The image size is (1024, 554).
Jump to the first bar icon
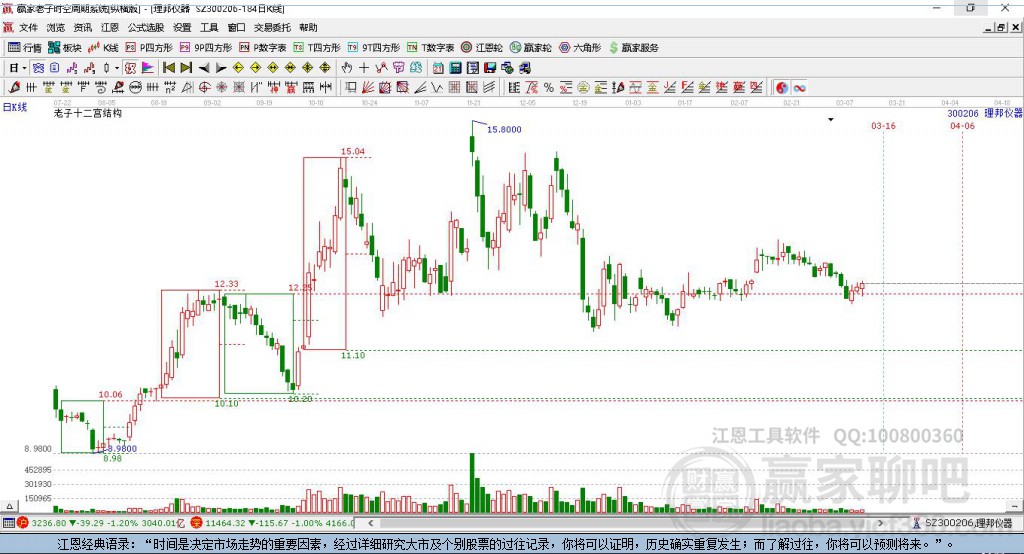169,67
